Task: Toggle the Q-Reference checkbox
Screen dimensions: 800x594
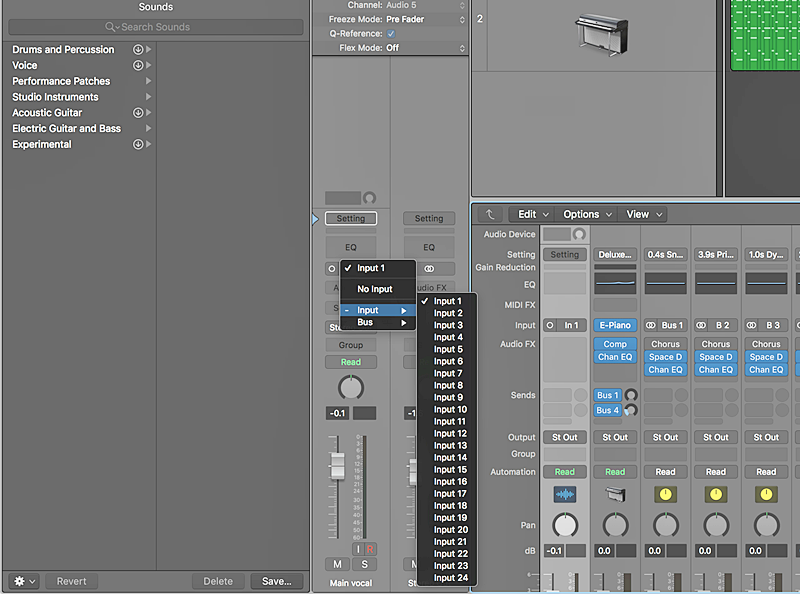Action: click(391, 34)
